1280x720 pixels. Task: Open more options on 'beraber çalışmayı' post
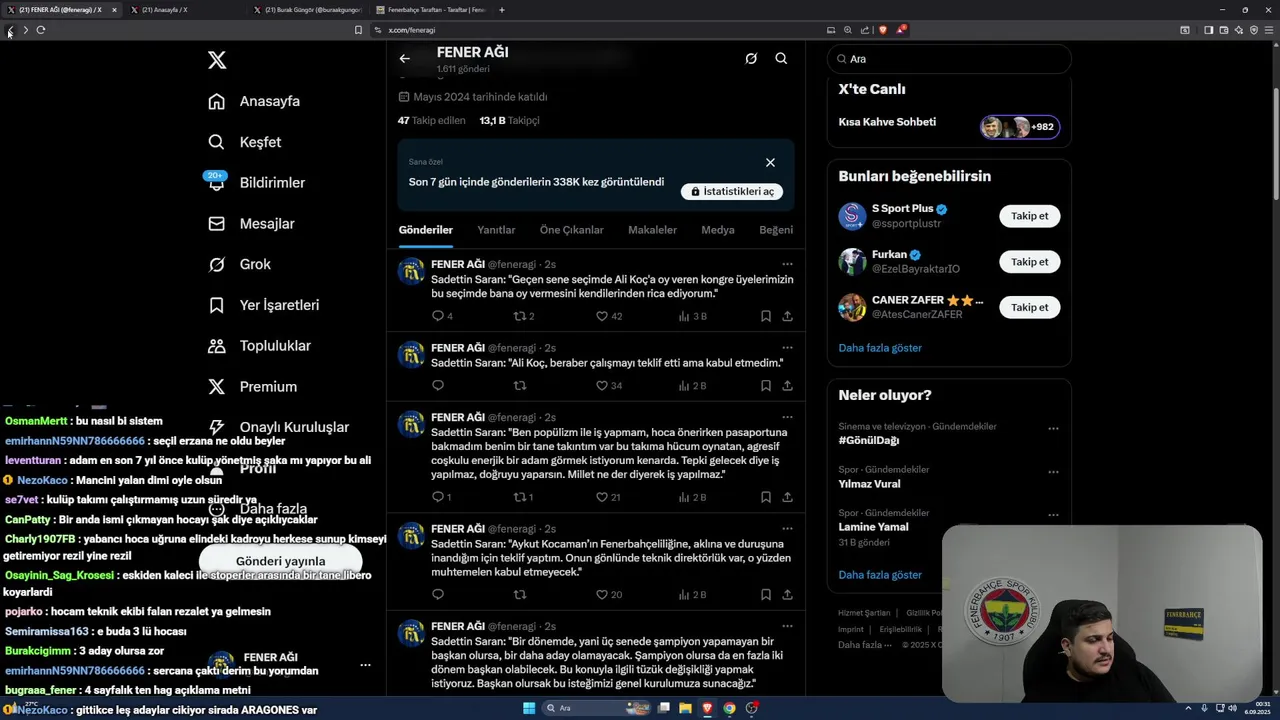(787, 348)
